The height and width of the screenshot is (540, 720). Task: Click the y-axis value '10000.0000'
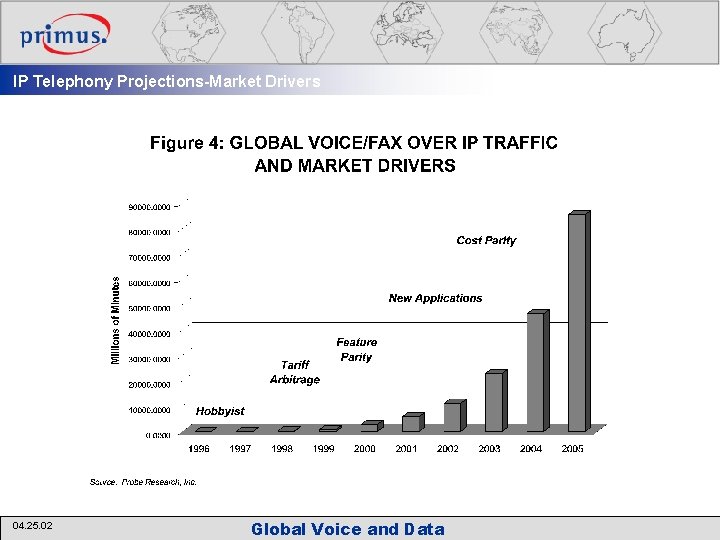tap(149, 410)
